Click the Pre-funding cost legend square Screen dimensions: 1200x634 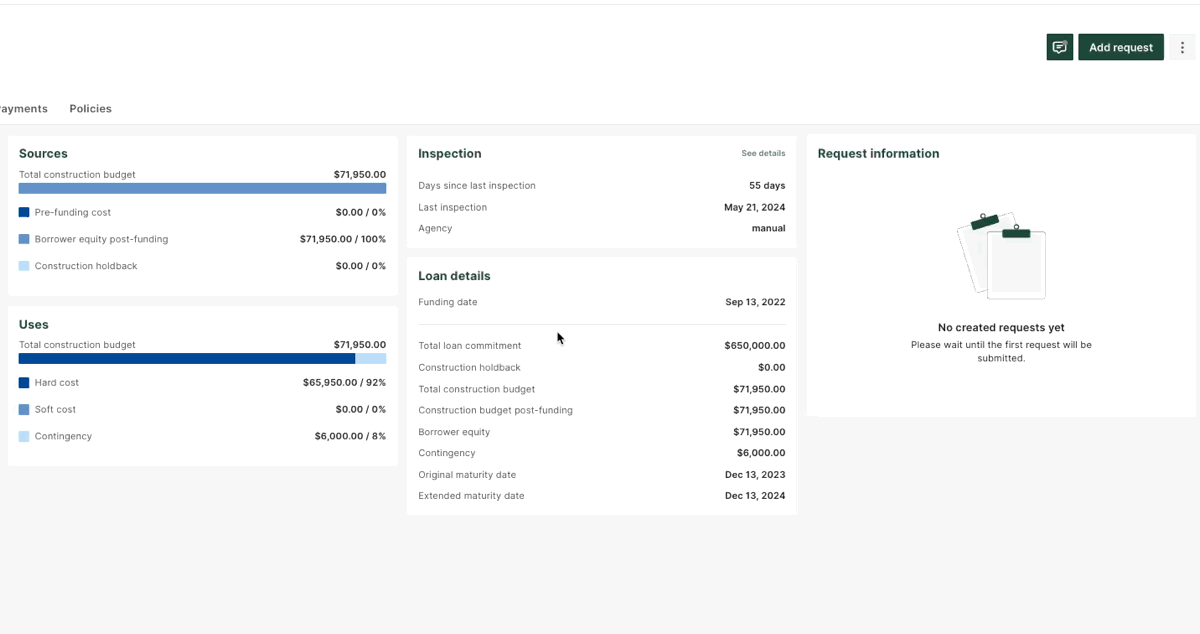click(24, 212)
